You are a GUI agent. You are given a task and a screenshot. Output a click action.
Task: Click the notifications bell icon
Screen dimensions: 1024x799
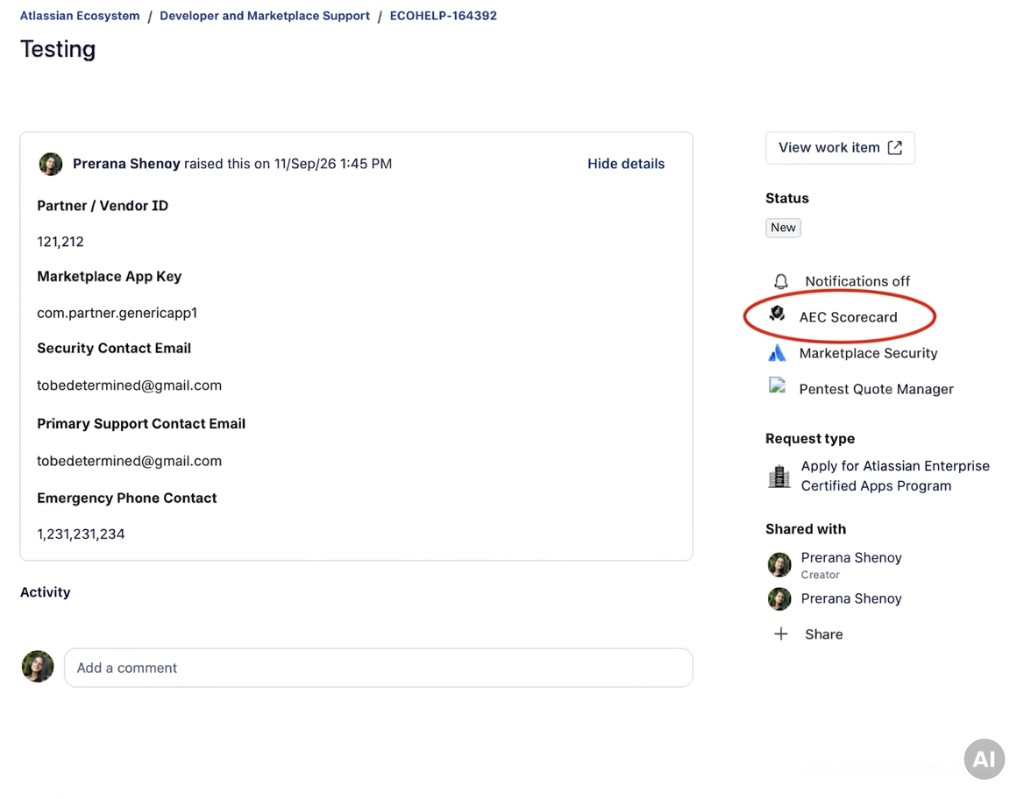[x=780, y=282]
